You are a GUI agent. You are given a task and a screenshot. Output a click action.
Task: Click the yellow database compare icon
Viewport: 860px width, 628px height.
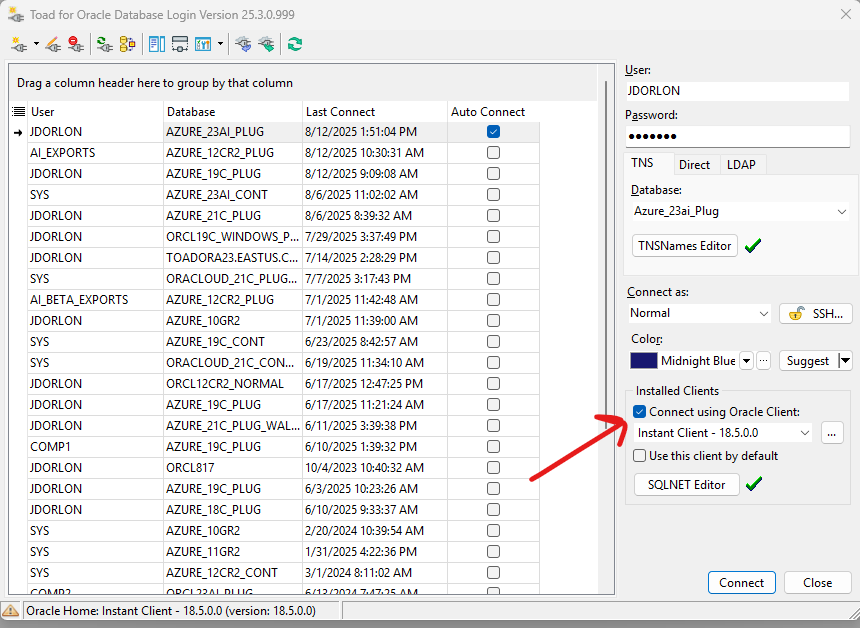[x=127, y=44]
